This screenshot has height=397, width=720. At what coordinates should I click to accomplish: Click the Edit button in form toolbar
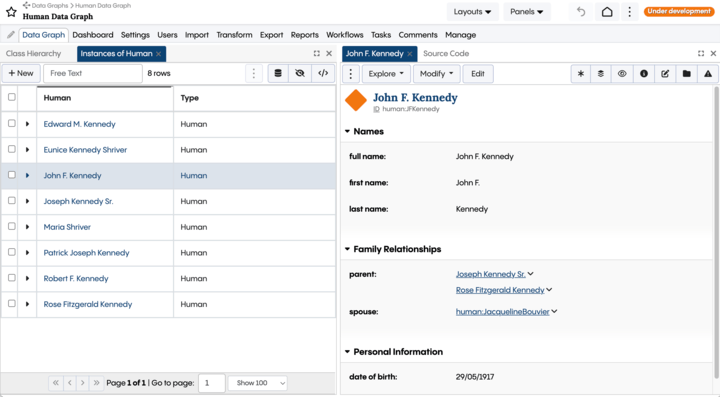pos(478,73)
